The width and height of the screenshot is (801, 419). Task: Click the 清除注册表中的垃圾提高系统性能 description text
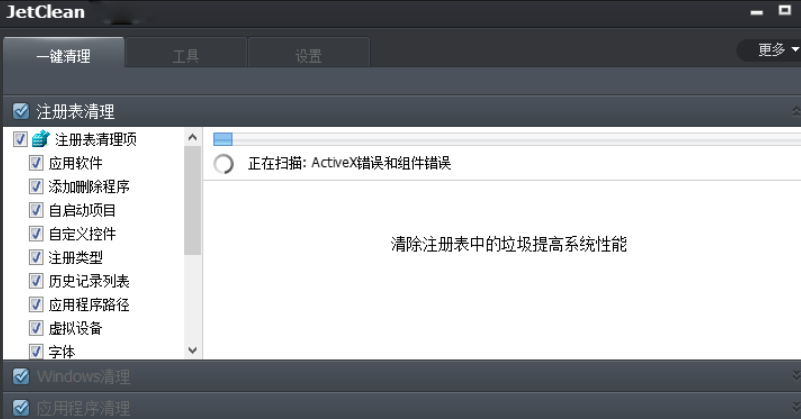pos(509,244)
